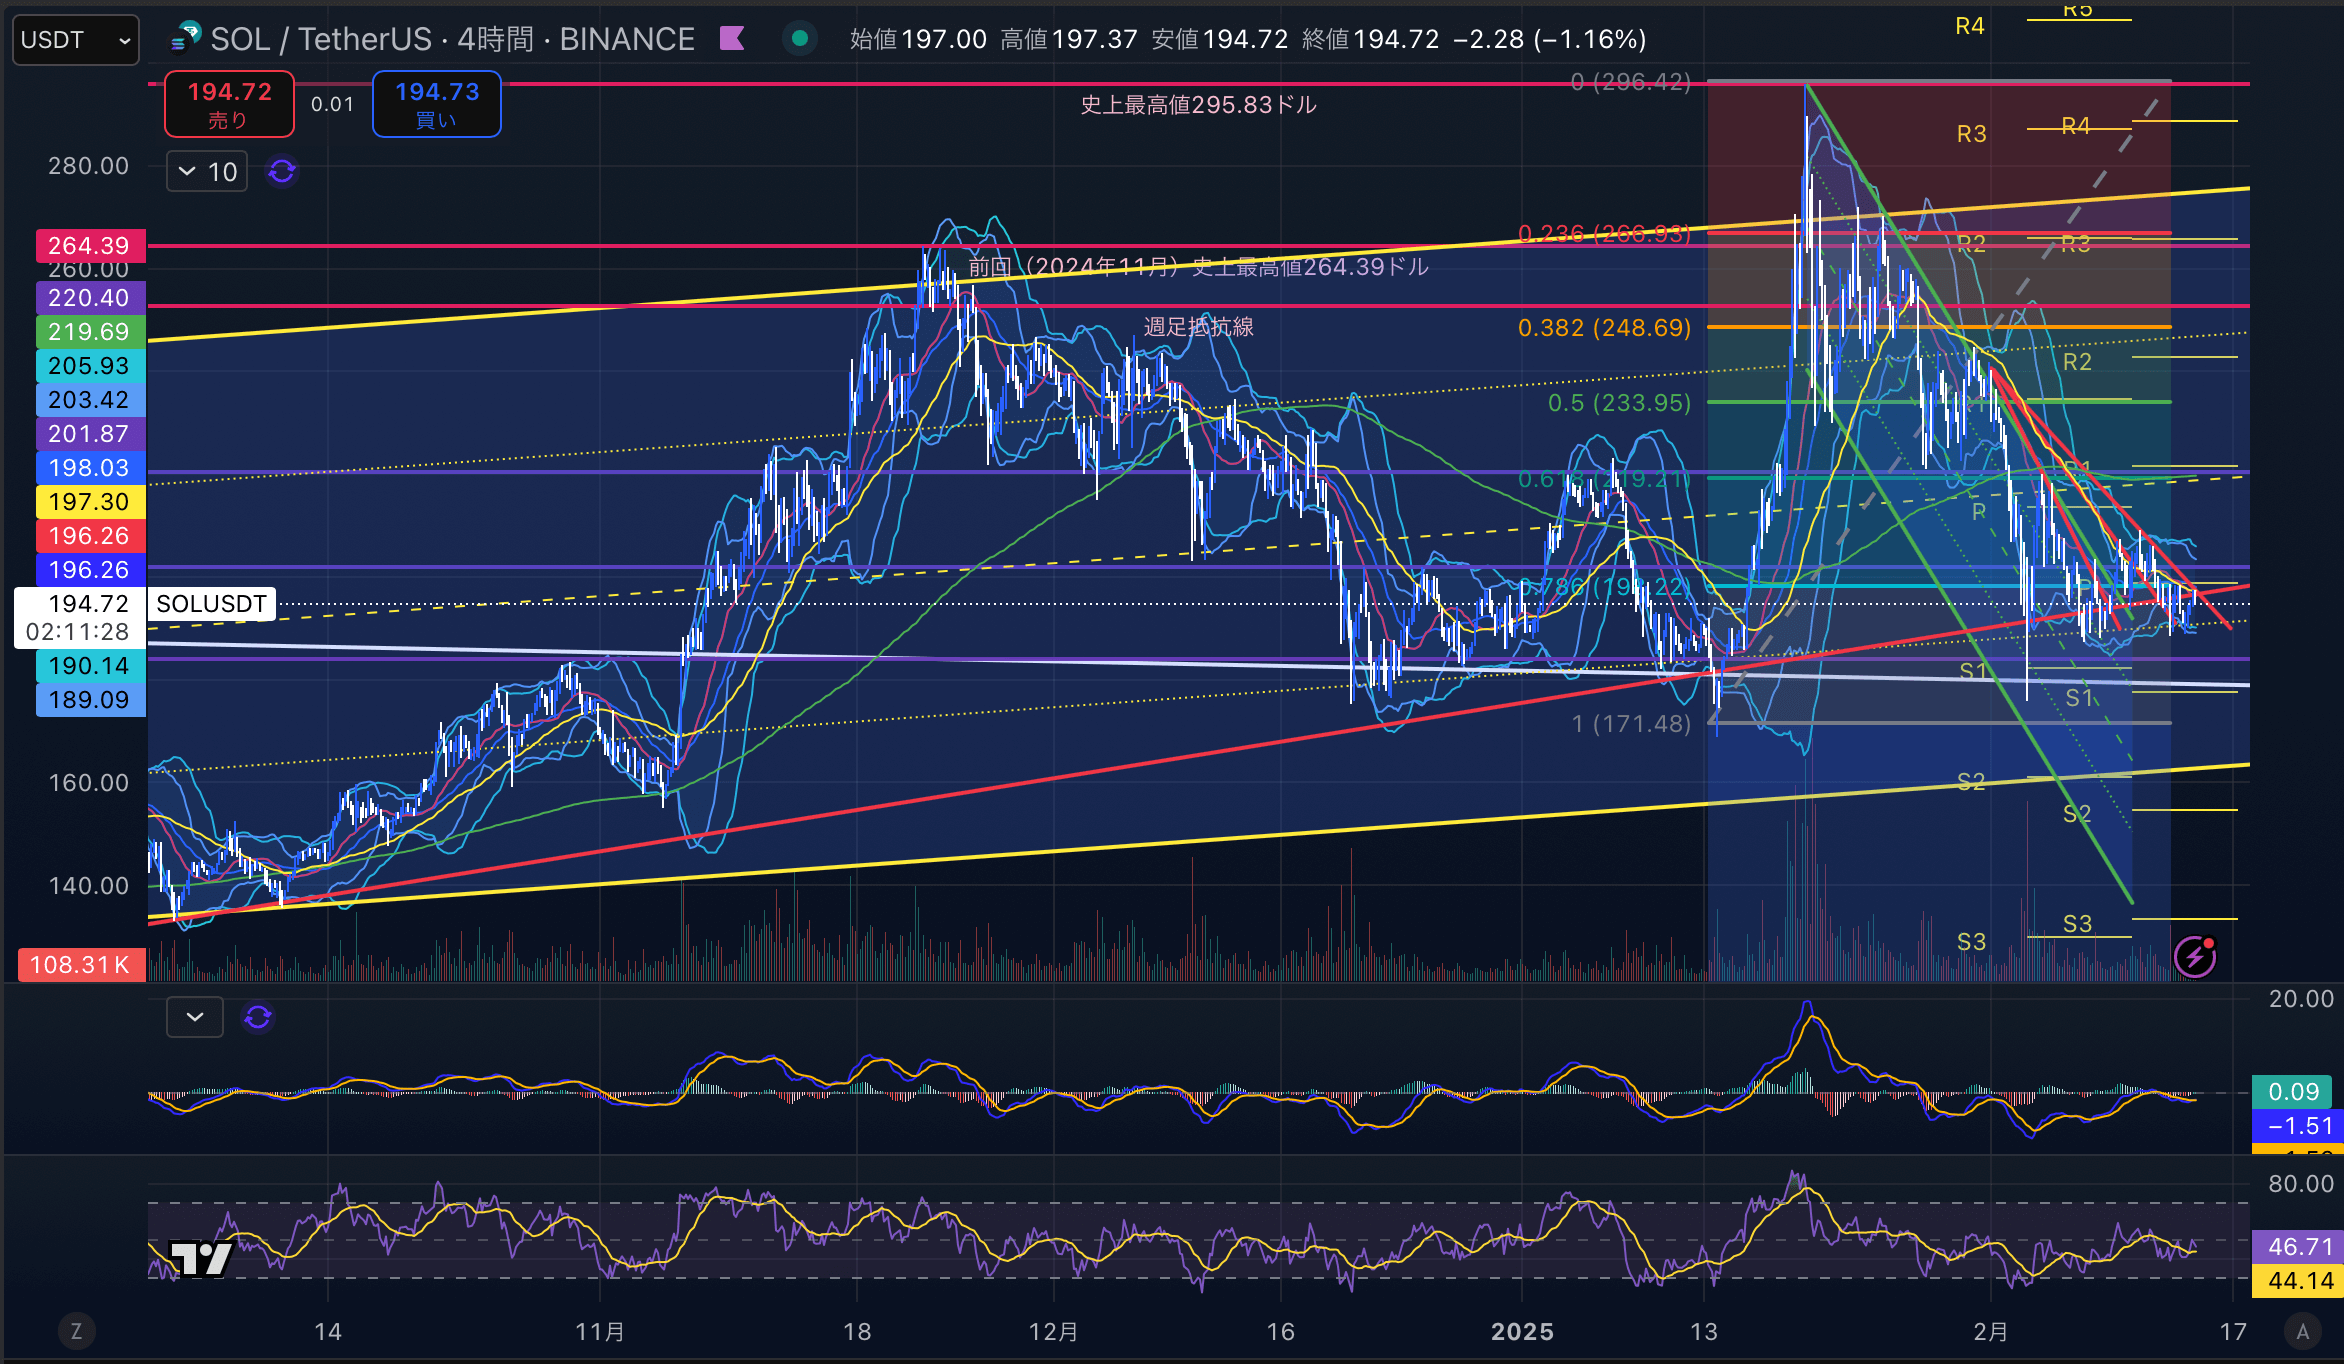Click the 194.73 buy button
The image size is (2344, 1364).
[x=437, y=104]
